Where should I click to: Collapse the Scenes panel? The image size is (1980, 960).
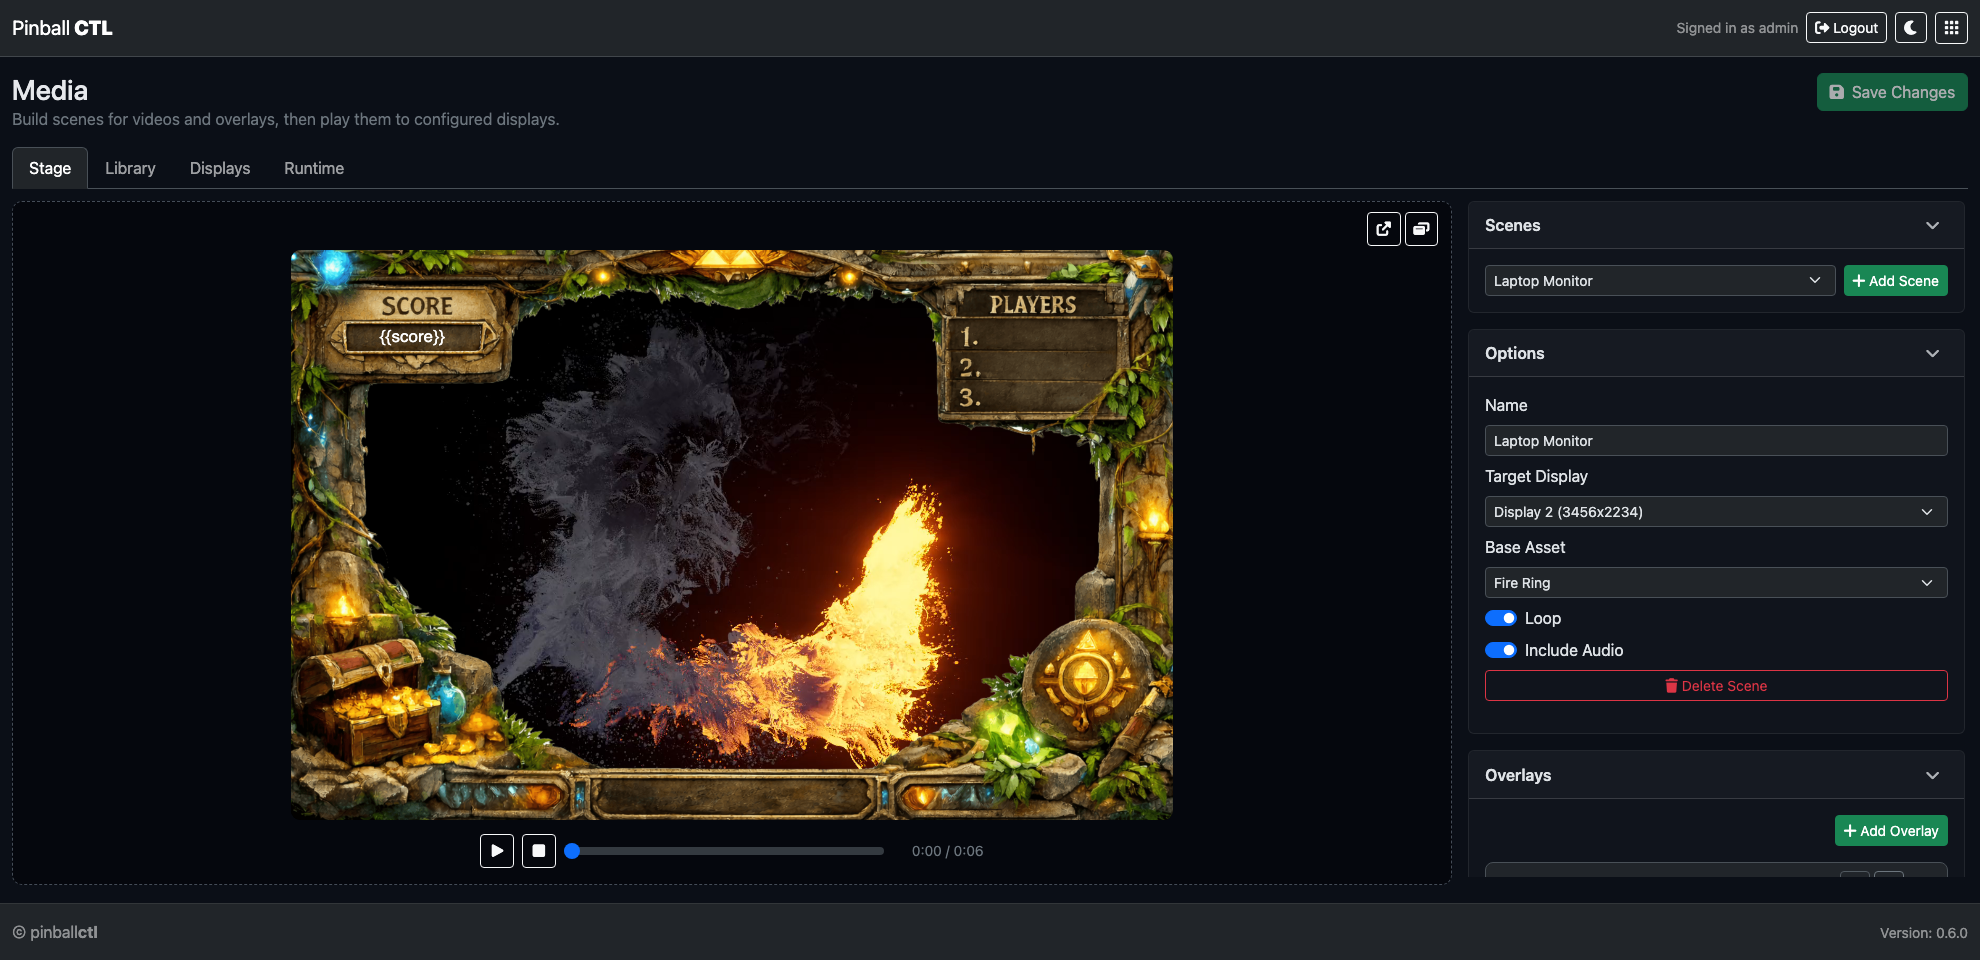coord(1932,226)
